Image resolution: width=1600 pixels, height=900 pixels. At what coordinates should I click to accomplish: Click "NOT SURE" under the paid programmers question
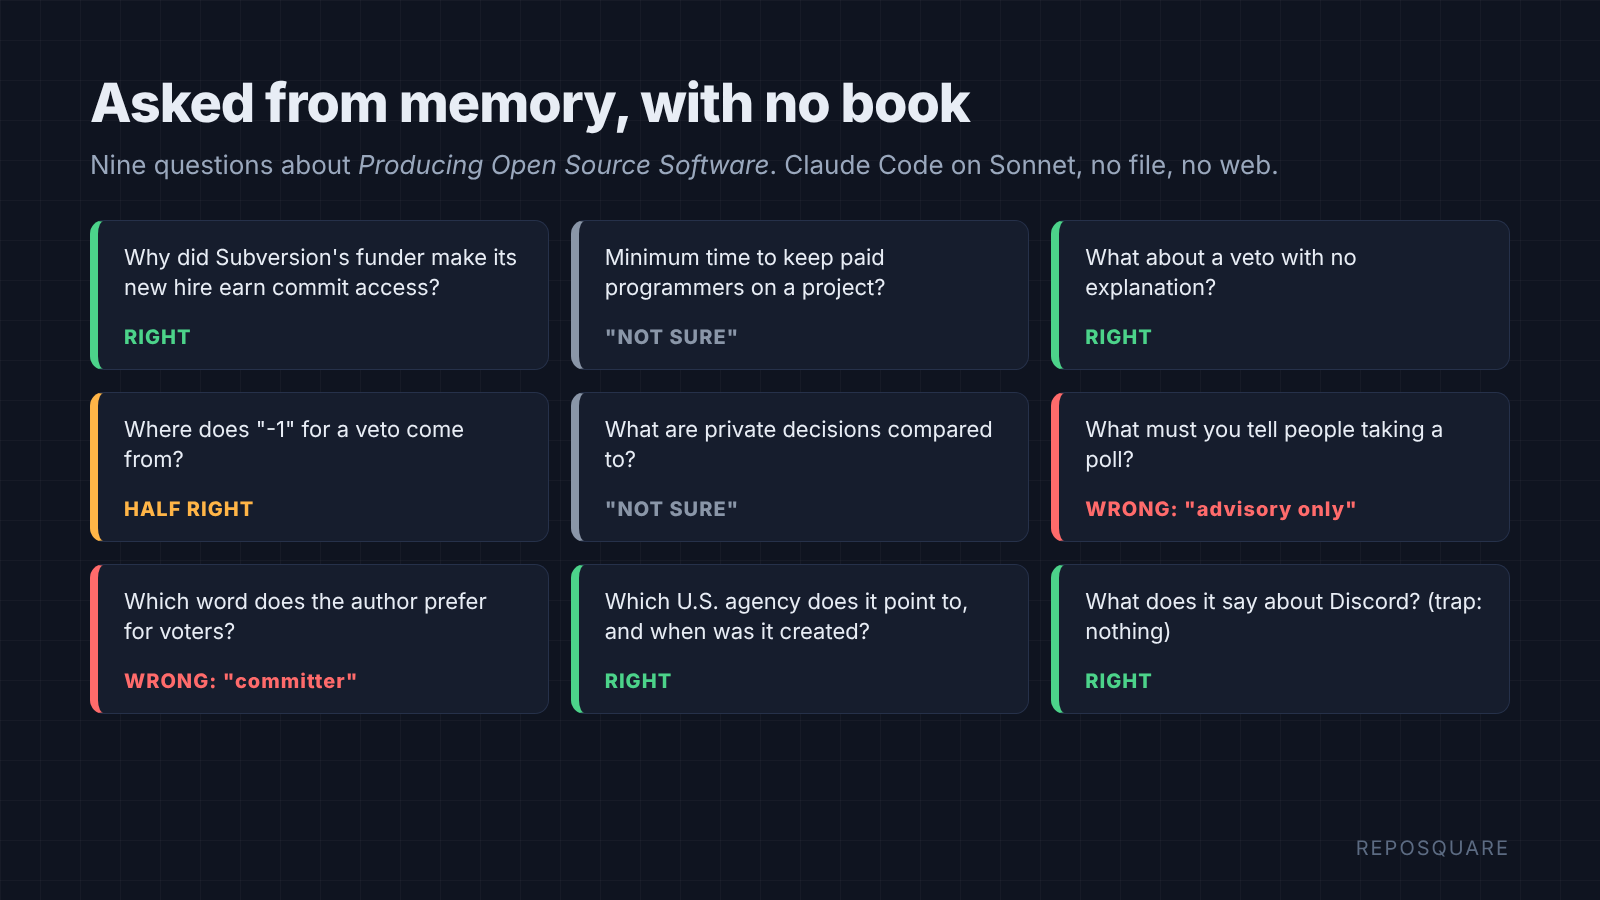tap(671, 337)
